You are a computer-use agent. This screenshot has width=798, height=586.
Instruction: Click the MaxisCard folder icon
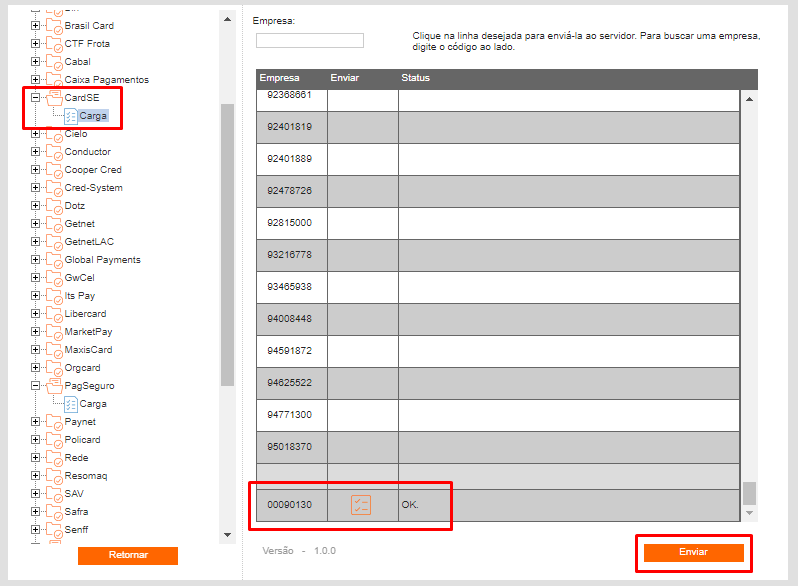pyautogui.click(x=54, y=350)
